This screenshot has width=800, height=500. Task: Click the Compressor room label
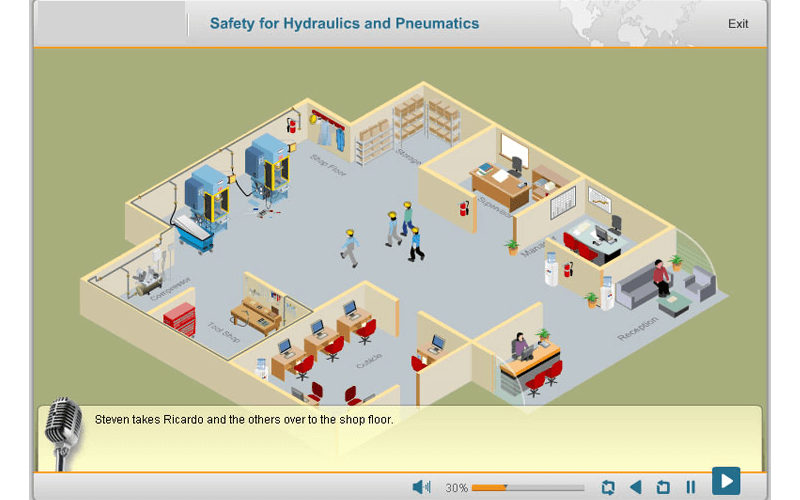click(169, 291)
